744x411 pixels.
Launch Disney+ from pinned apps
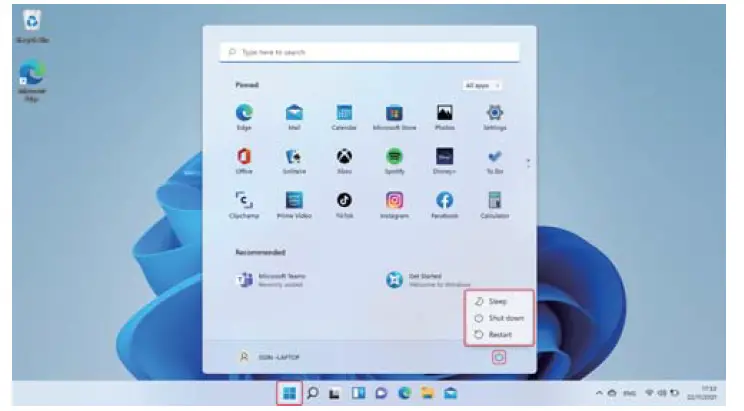click(445, 160)
